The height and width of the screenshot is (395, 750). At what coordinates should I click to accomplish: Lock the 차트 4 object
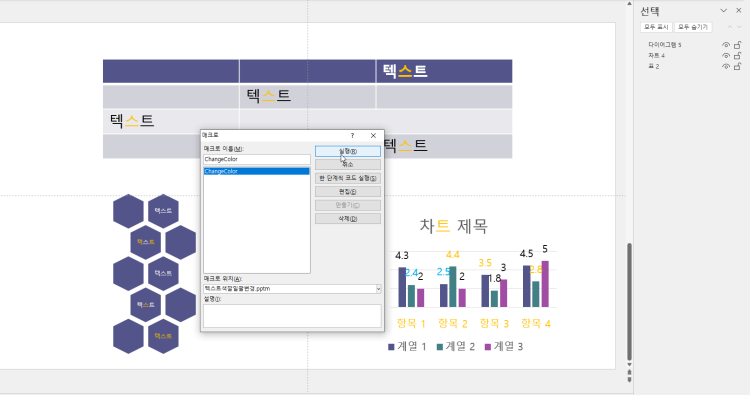(738, 55)
